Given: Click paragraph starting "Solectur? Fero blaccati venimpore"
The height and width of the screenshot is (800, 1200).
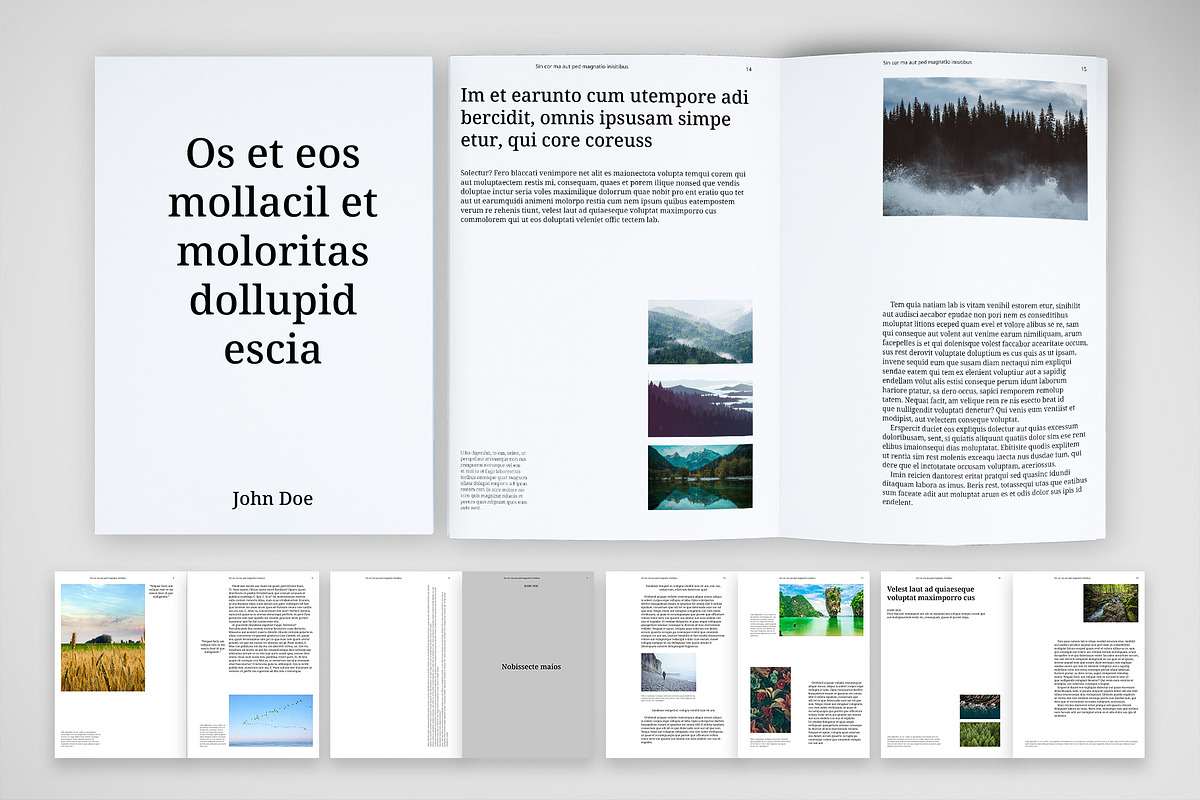Looking at the screenshot, I should pos(604,197).
